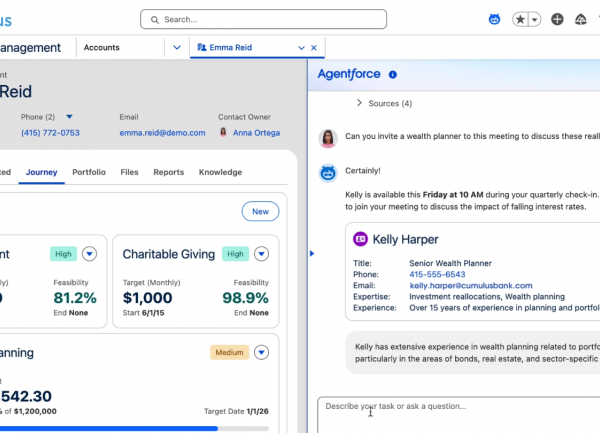Open actions dropdown on 81.2% feasibility card
The width and height of the screenshot is (600, 433).
(89, 254)
